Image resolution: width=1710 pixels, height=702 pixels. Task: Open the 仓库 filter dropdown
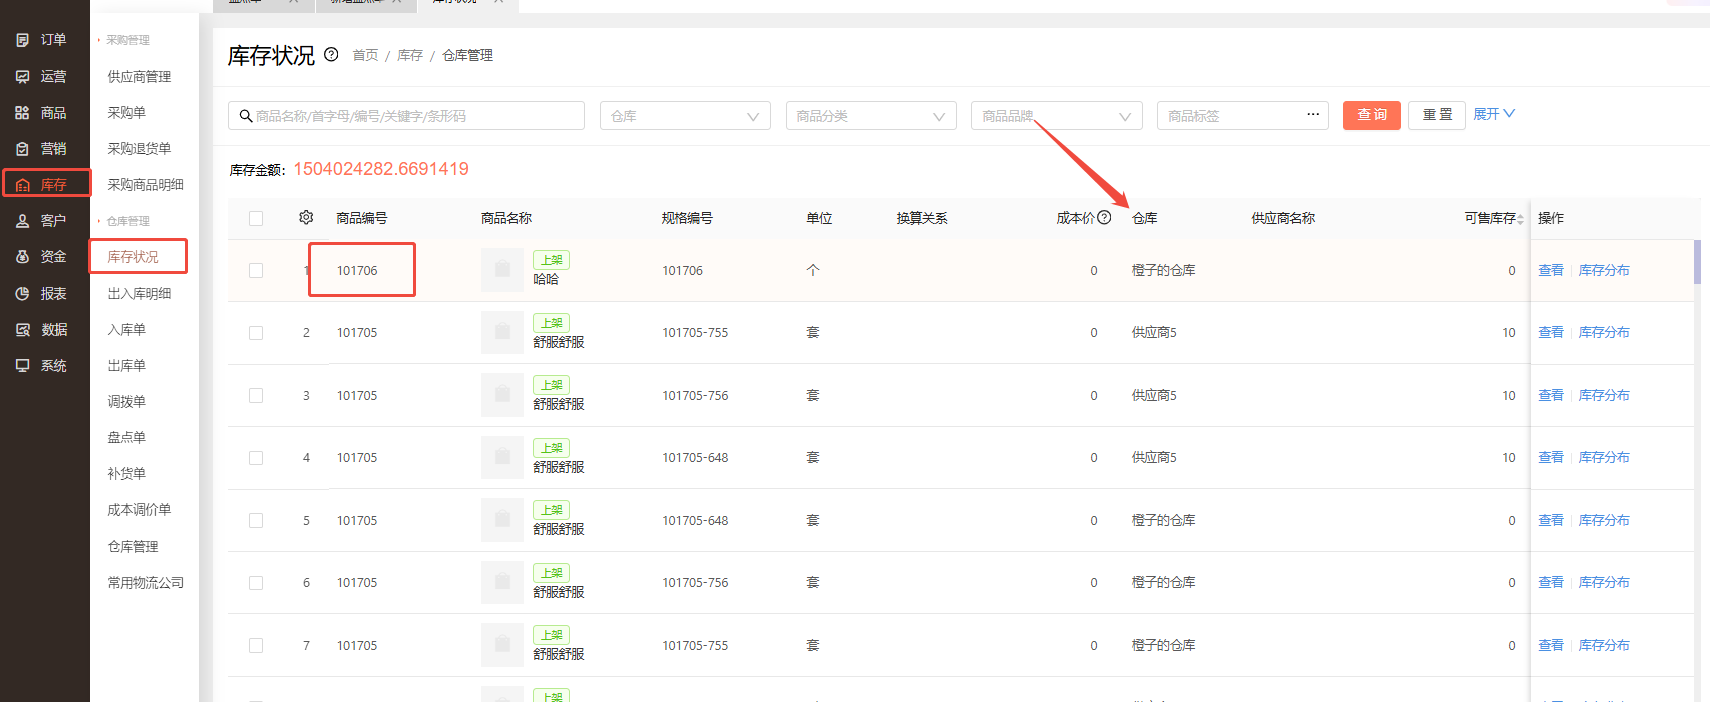685,116
